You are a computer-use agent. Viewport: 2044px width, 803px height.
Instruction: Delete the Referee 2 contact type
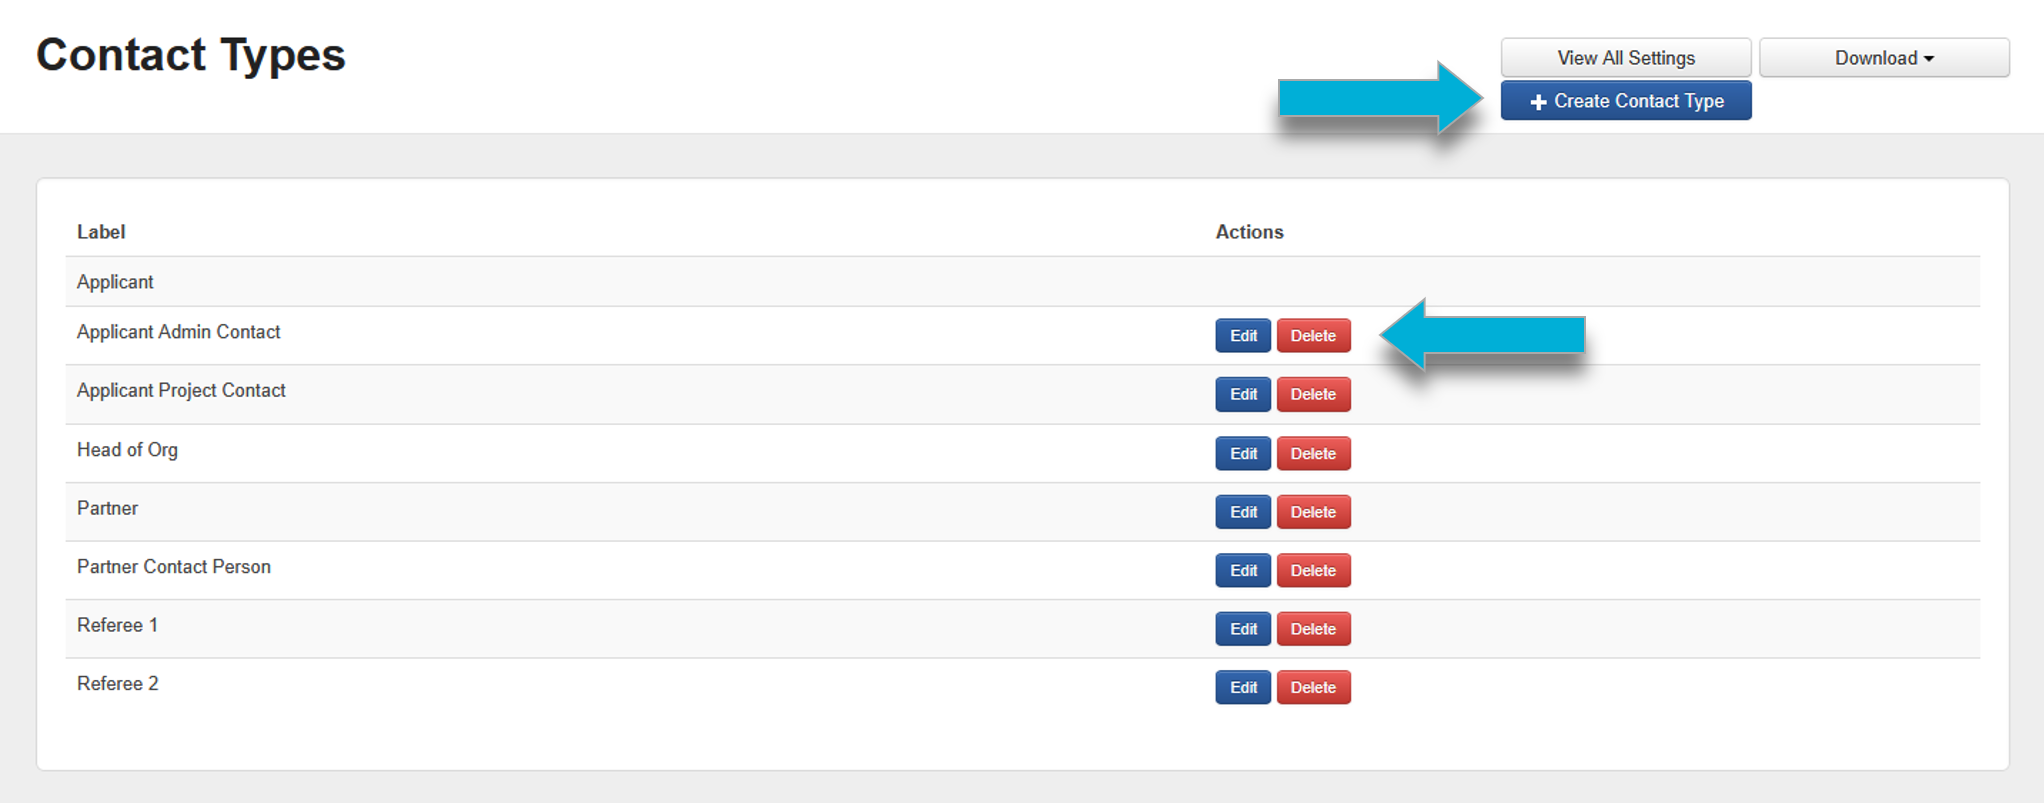pyautogui.click(x=1313, y=687)
